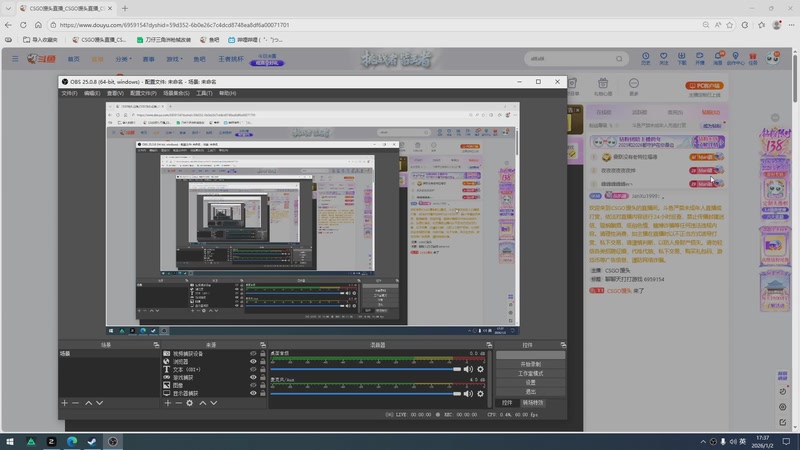Lock the video capture device source
This screenshot has height=450, width=800.
[x=263, y=354]
